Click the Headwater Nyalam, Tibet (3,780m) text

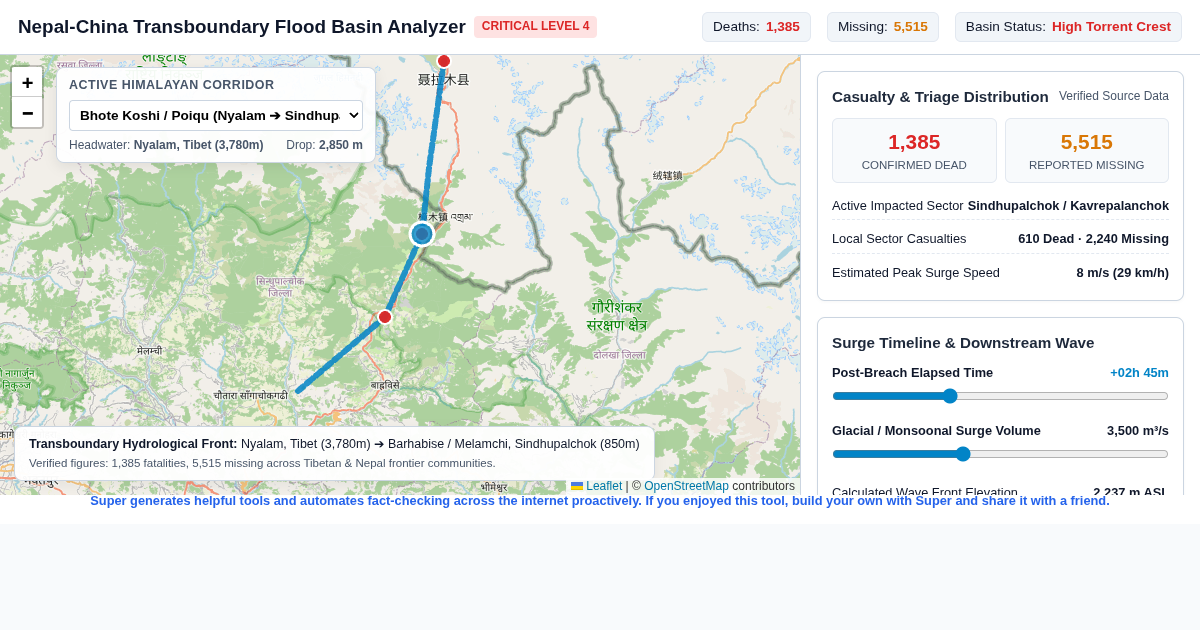pyautogui.click(x=166, y=145)
